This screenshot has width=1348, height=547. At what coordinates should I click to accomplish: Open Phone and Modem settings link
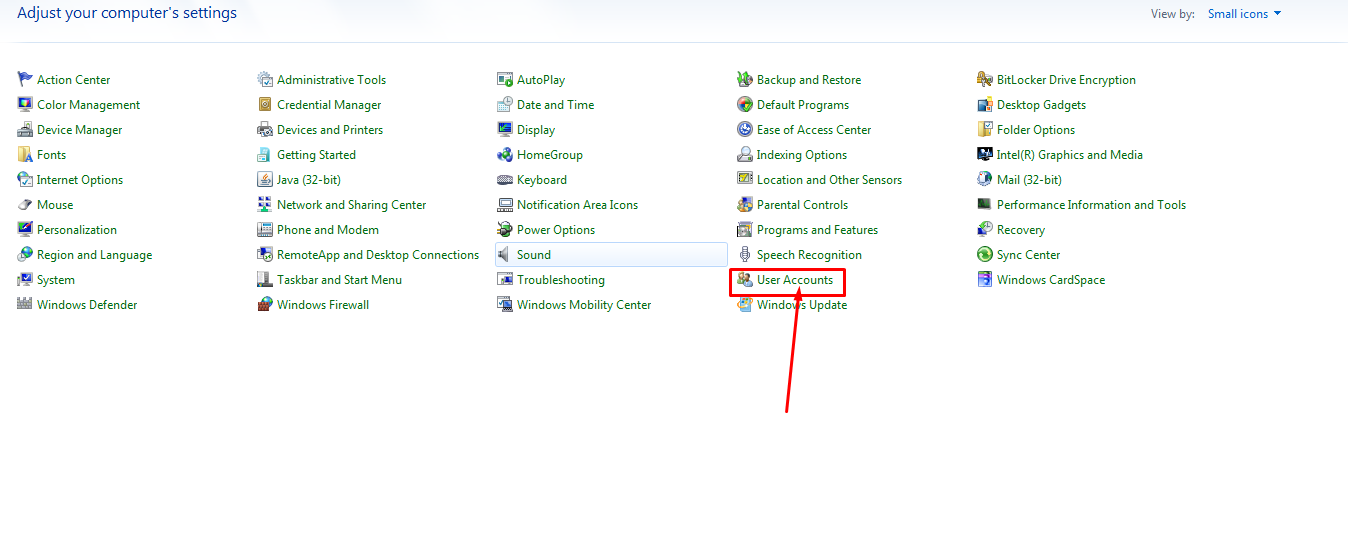pos(328,230)
